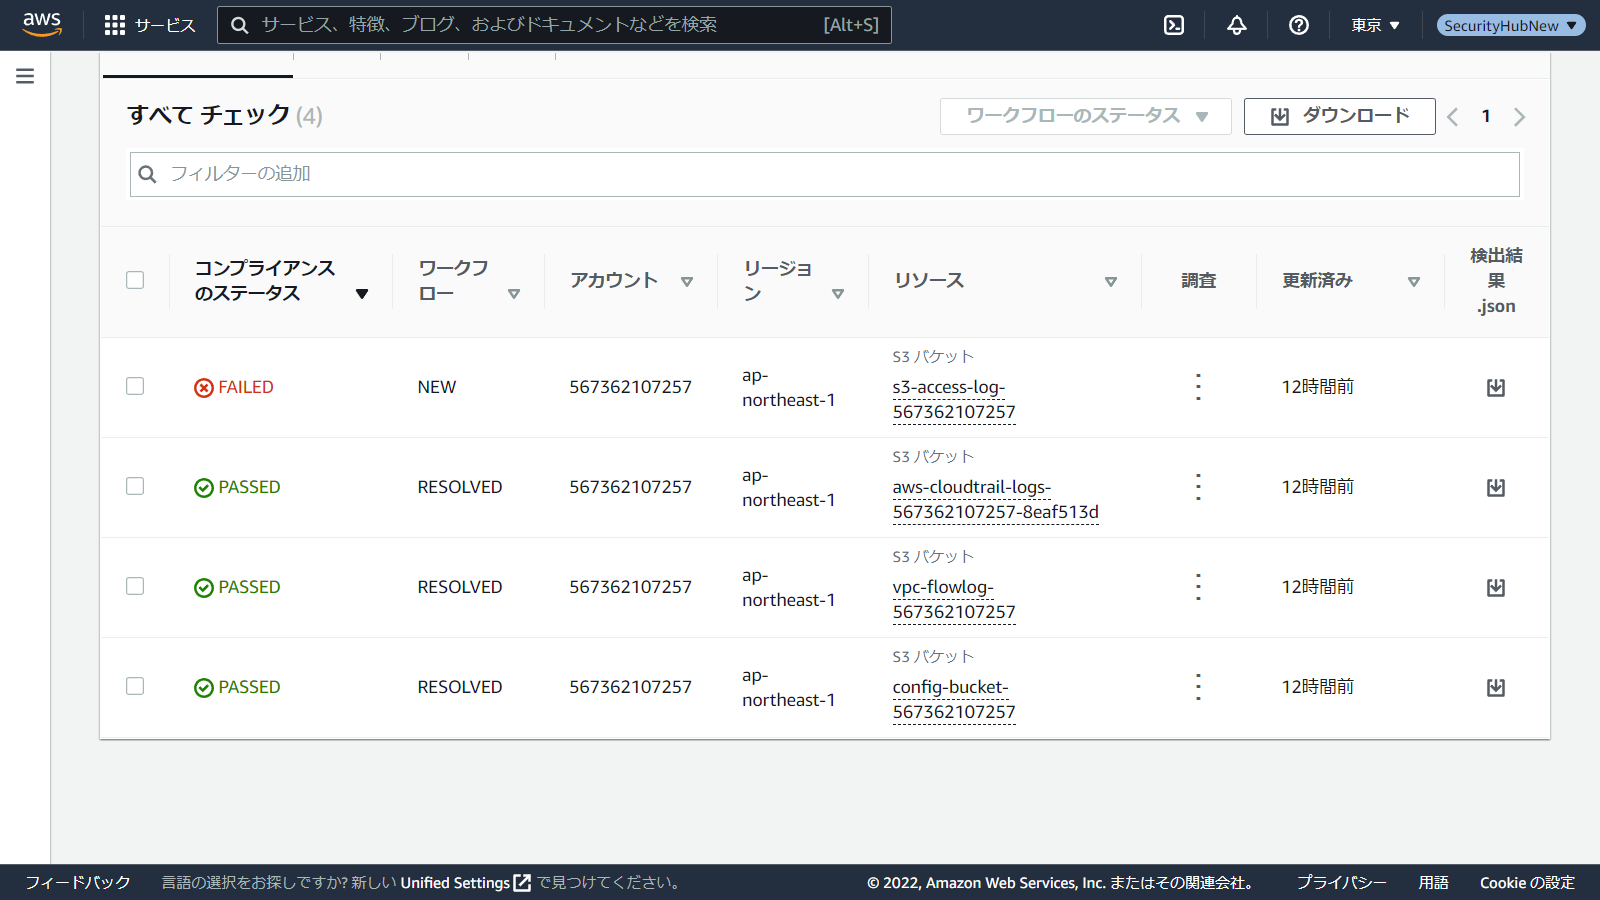Open the 東京 region selector
The width and height of the screenshot is (1600, 900).
1375,25
